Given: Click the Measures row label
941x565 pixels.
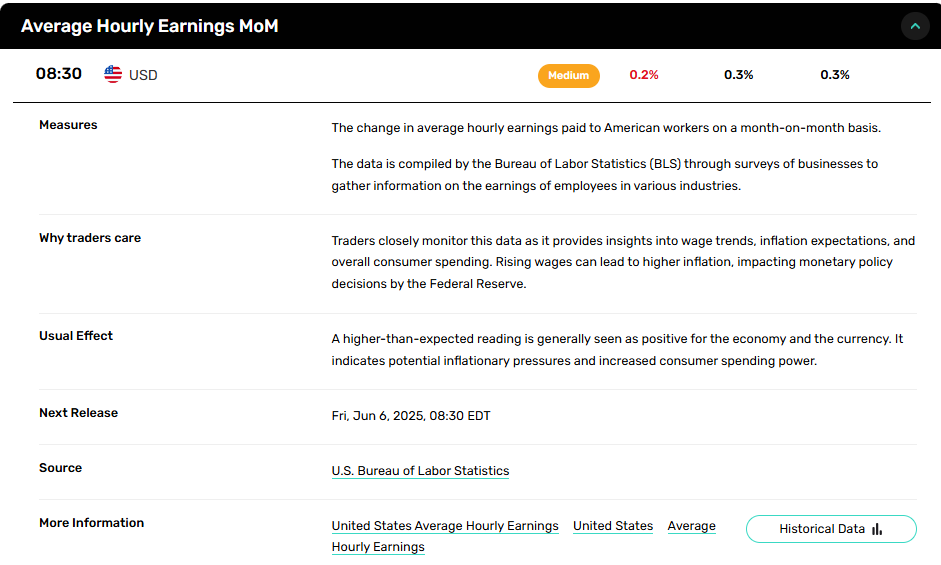Looking at the screenshot, I should click(68, 125).
